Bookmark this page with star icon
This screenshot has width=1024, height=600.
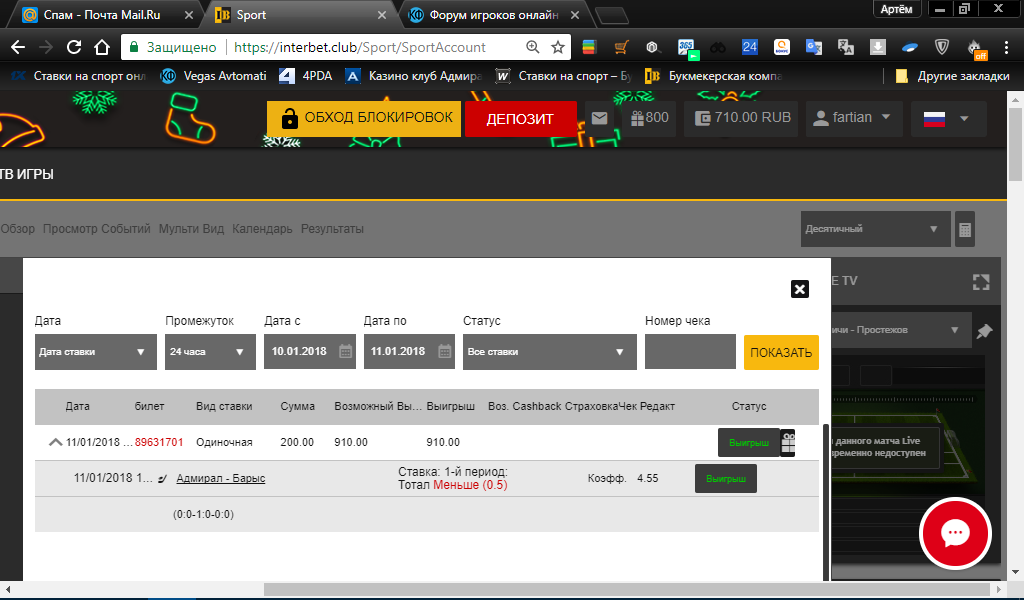click(558, 47)
